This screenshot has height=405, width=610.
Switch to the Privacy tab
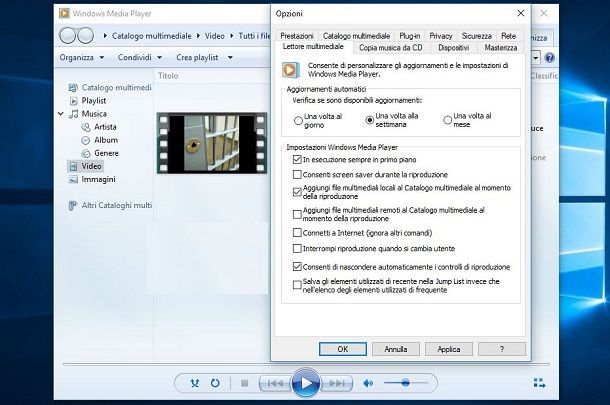click(441, 36)
